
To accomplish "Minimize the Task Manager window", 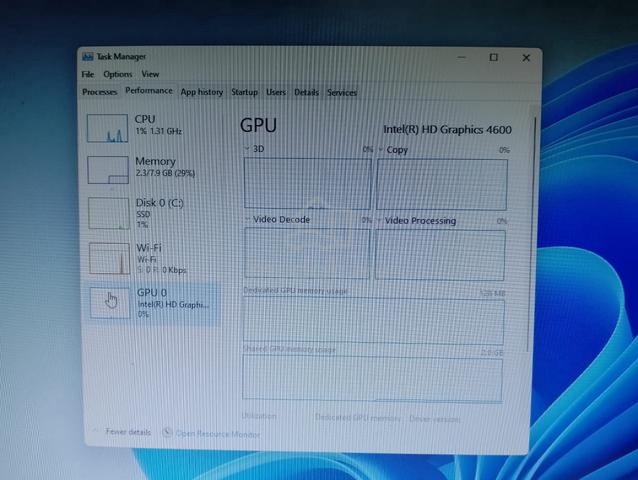I will (461, 57).
